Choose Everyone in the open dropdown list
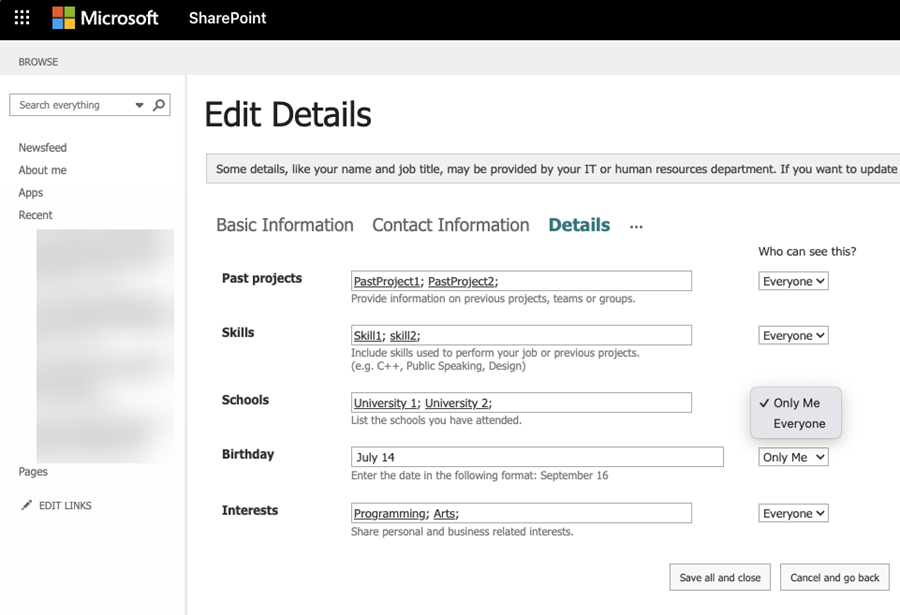This screenshot has width=900, height=615. (799, 423)
